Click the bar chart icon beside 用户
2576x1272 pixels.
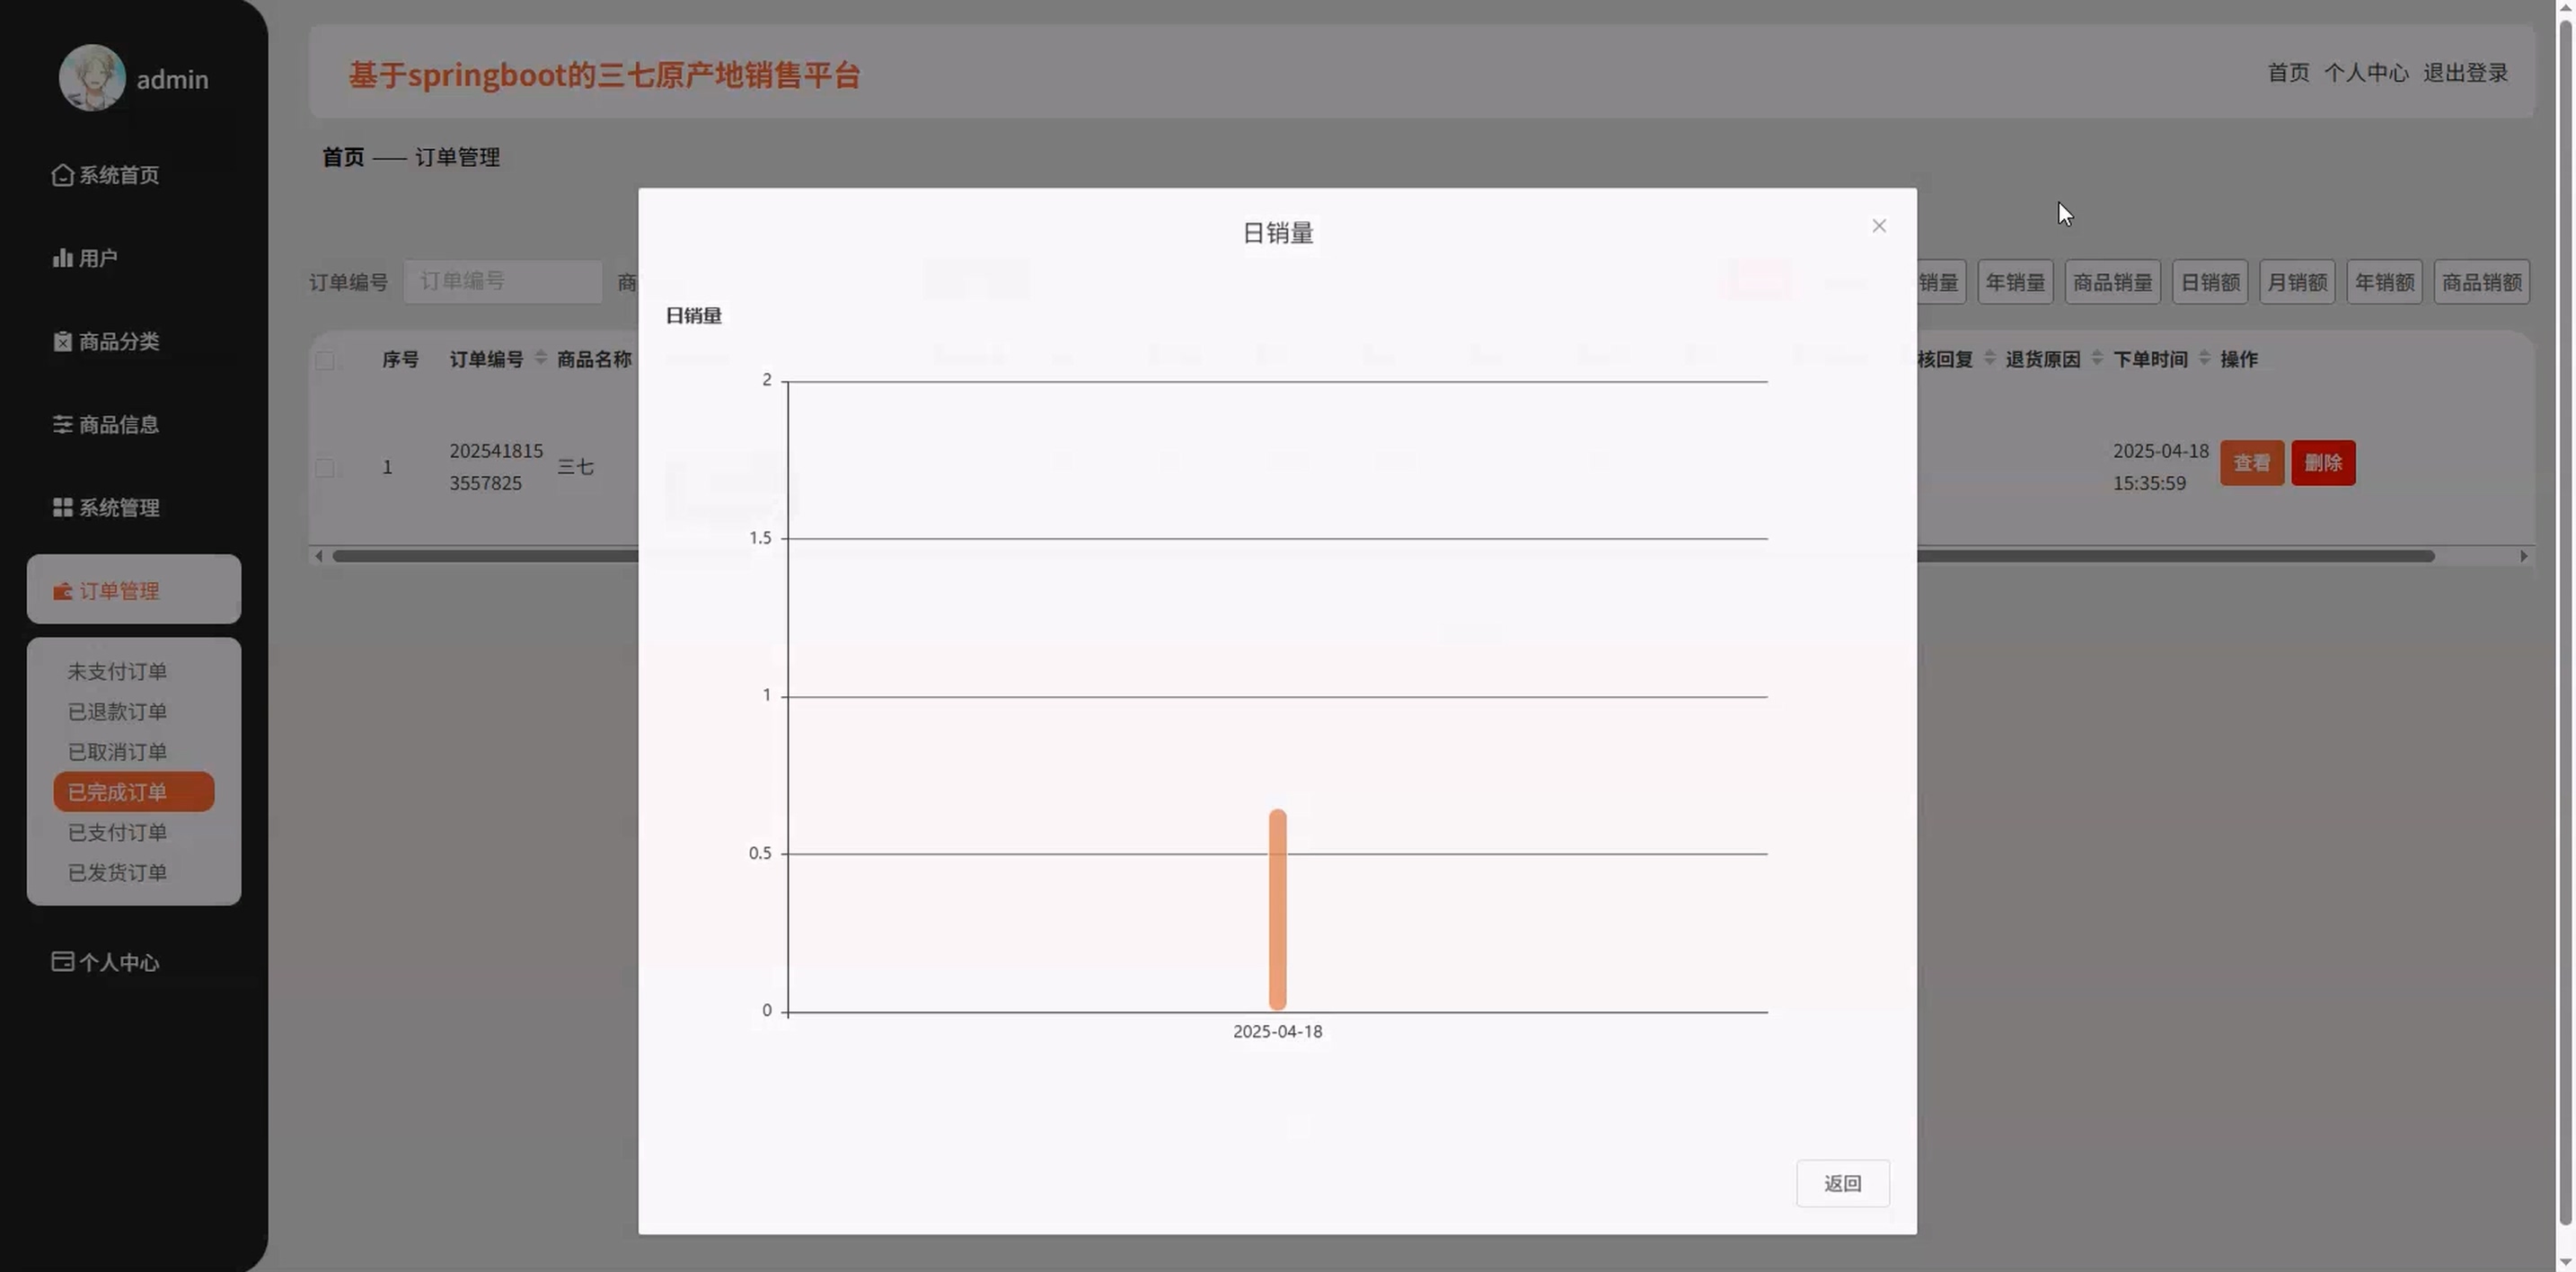62,258
